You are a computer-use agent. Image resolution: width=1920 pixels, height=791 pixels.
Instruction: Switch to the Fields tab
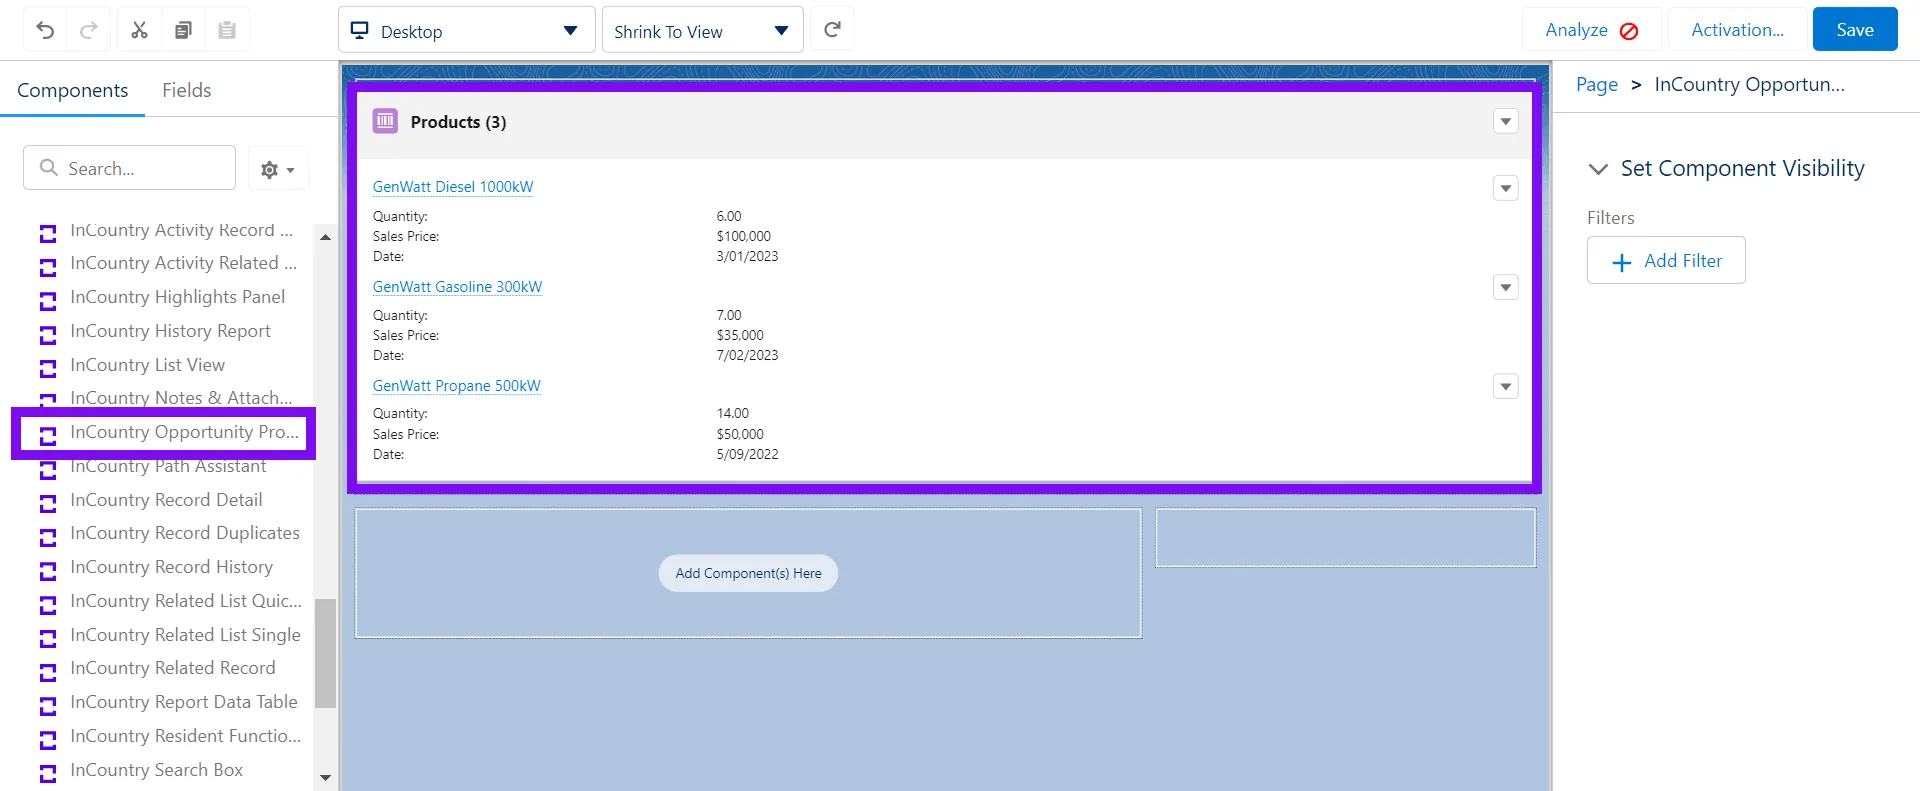[x=186, y=90]
